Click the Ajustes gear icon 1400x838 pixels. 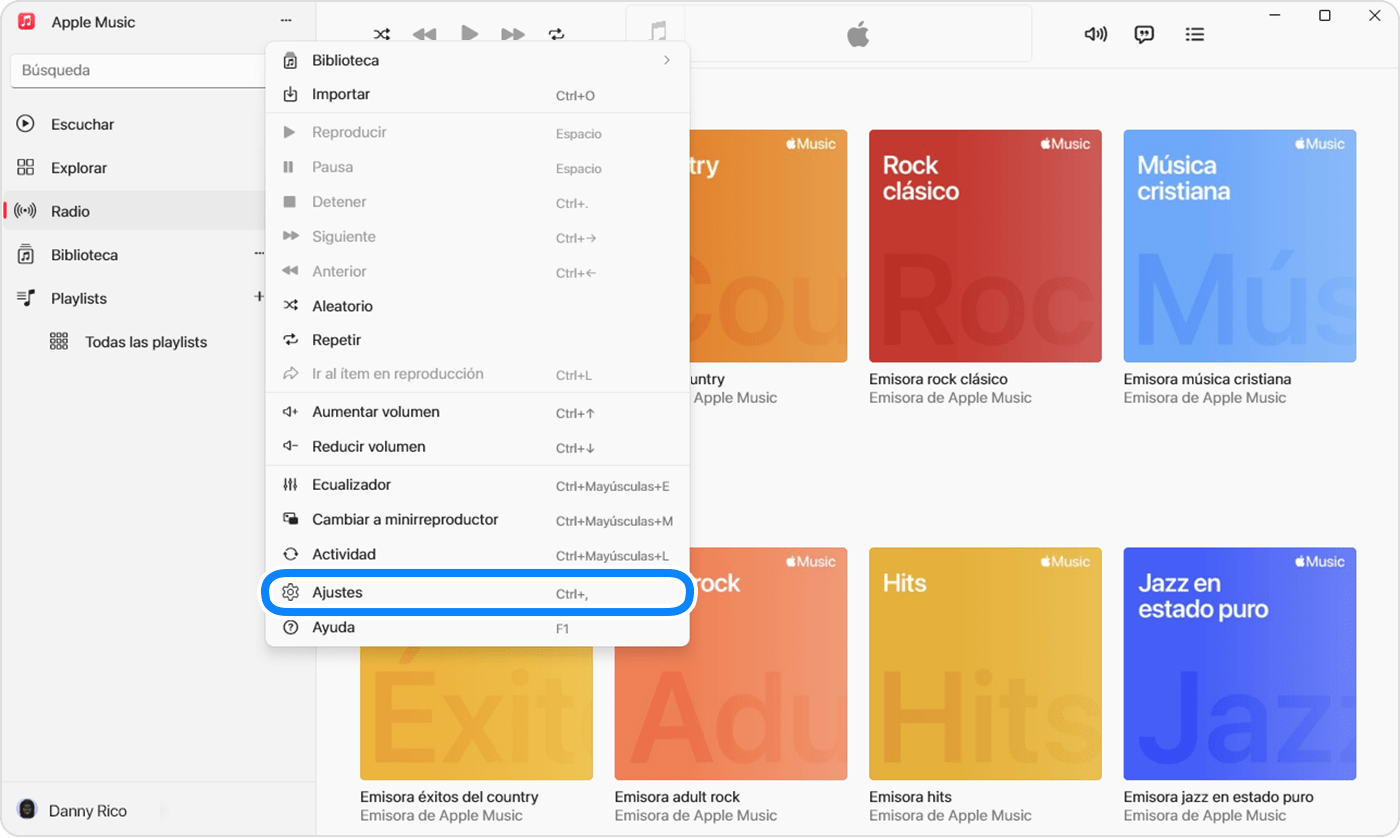tap(291, 593)
